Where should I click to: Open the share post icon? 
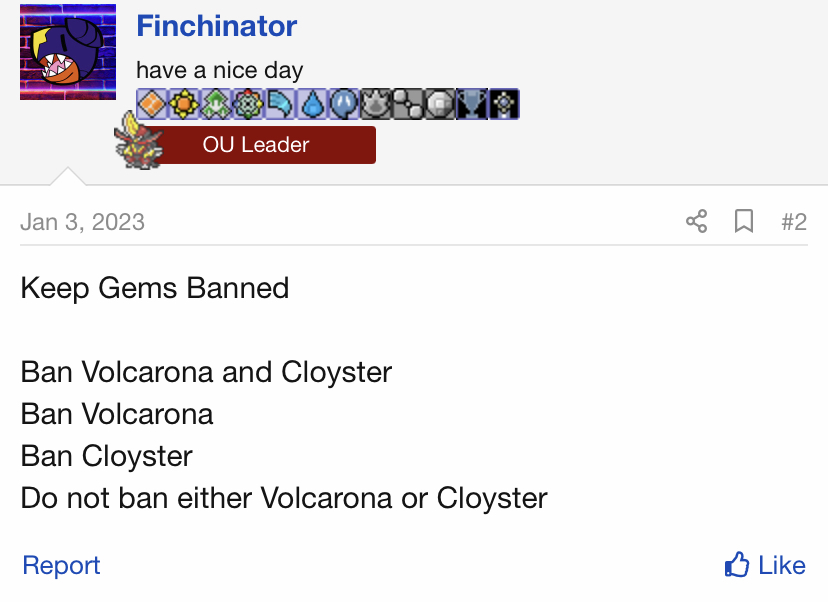697,221
